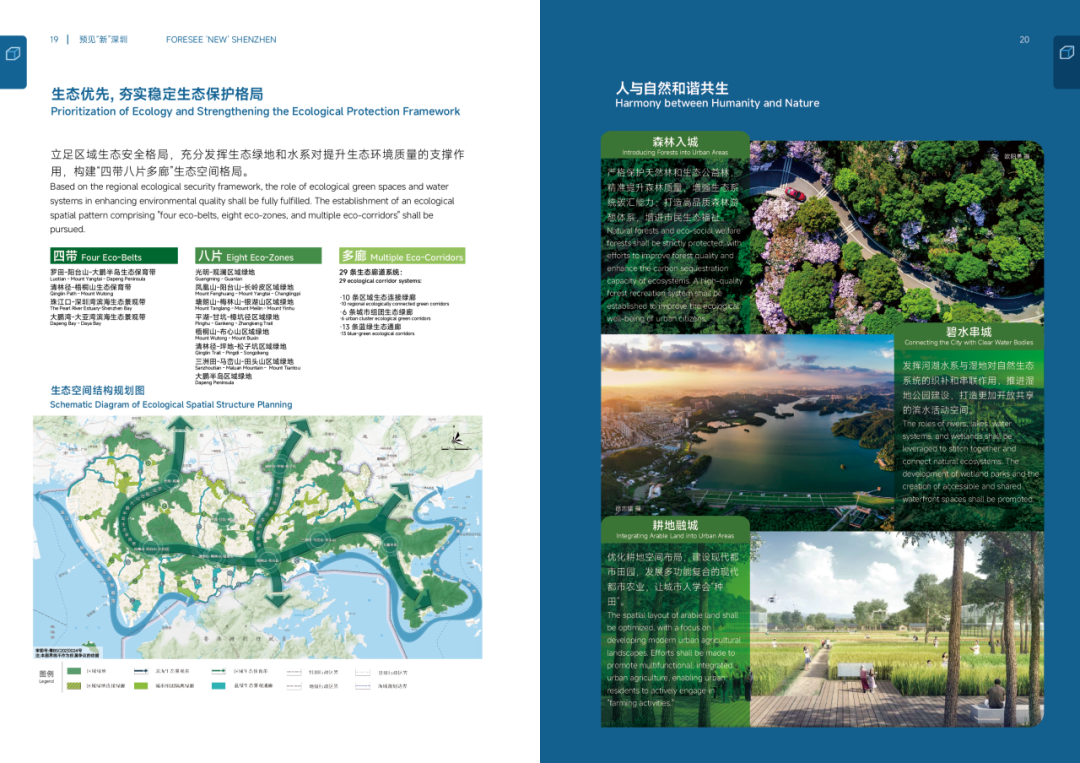Click the hatched green legend swatch
Viewport: 1080px width, 763px height.
click(74, 686)
